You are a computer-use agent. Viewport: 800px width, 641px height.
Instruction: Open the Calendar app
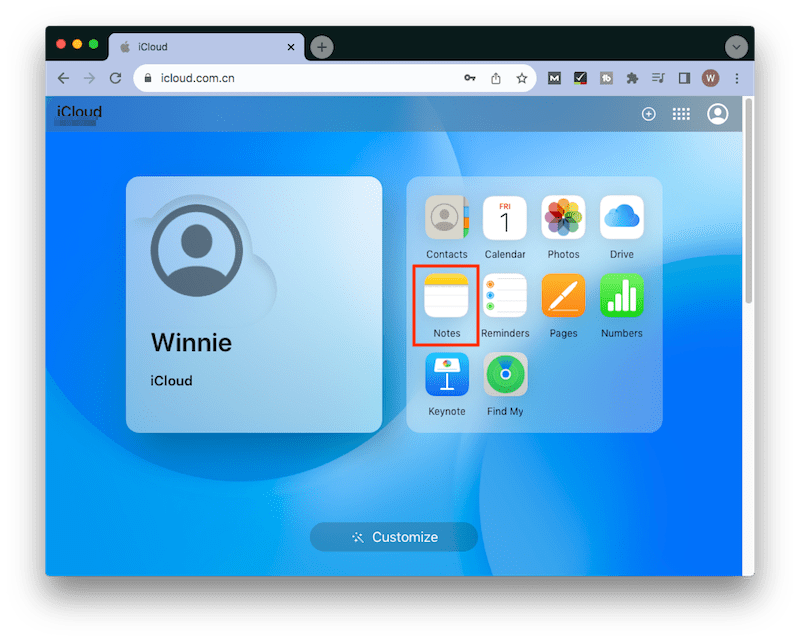(x=505, y=217)
